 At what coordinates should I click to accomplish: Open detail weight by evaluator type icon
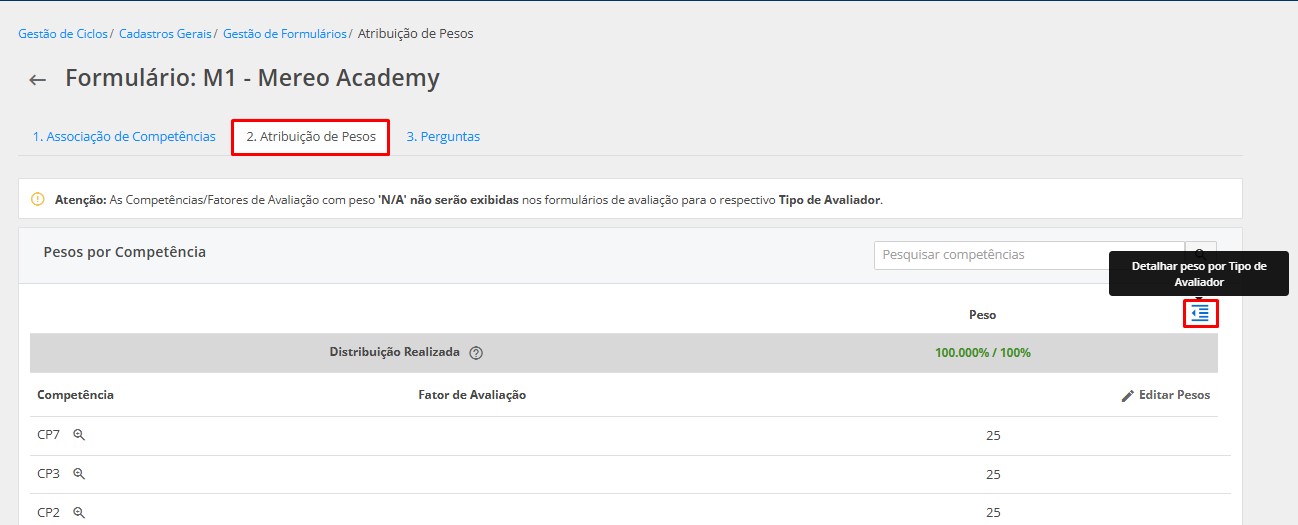click(x=1200, y=314)
